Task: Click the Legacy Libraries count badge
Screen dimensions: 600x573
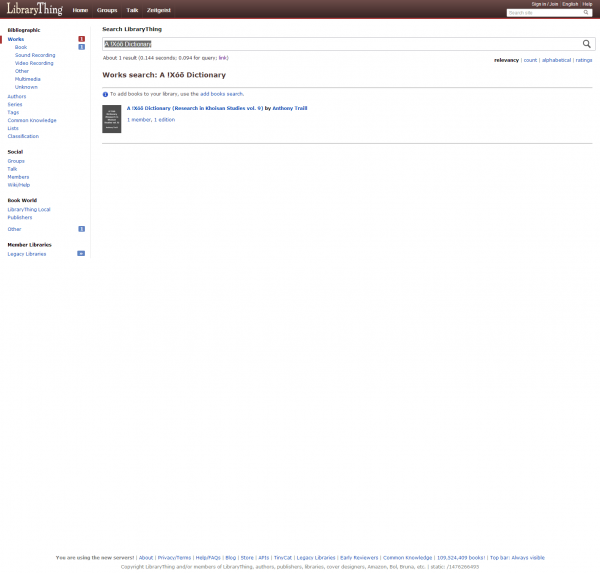Action: (x=81, y=253)
